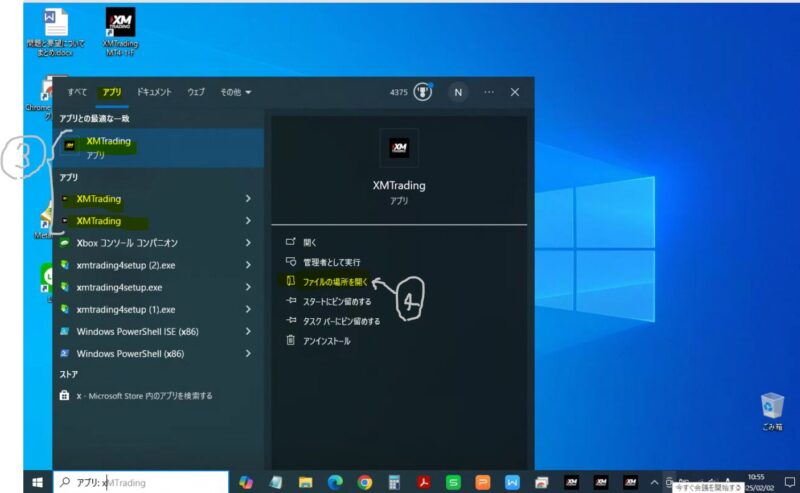
Task: Open Calculator from the taskbar
Action: 394,482
